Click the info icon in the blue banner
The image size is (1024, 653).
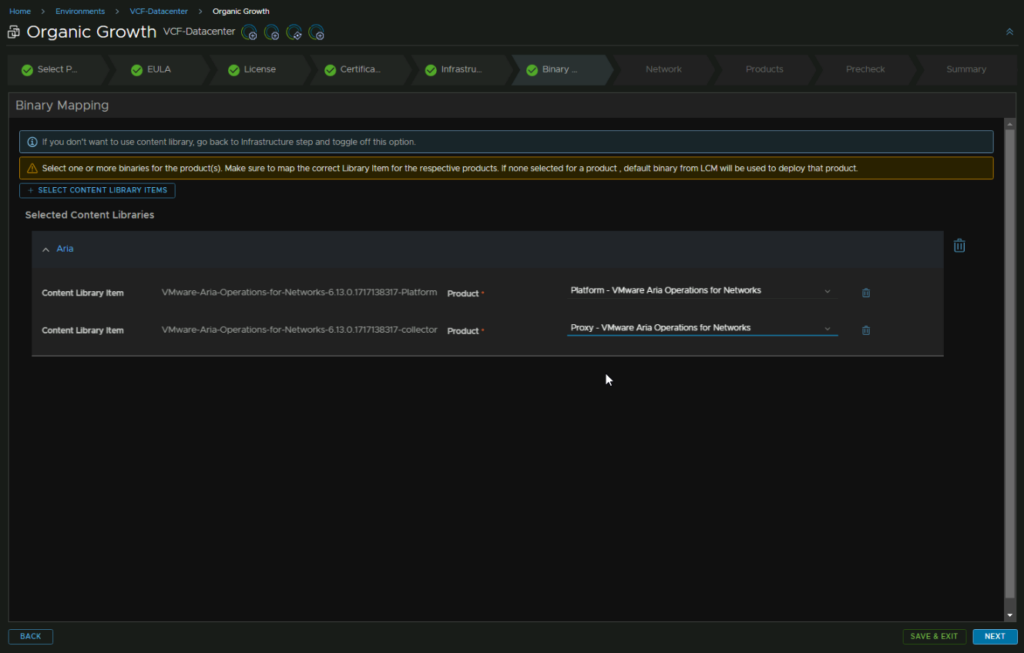(x=32, y=142)
